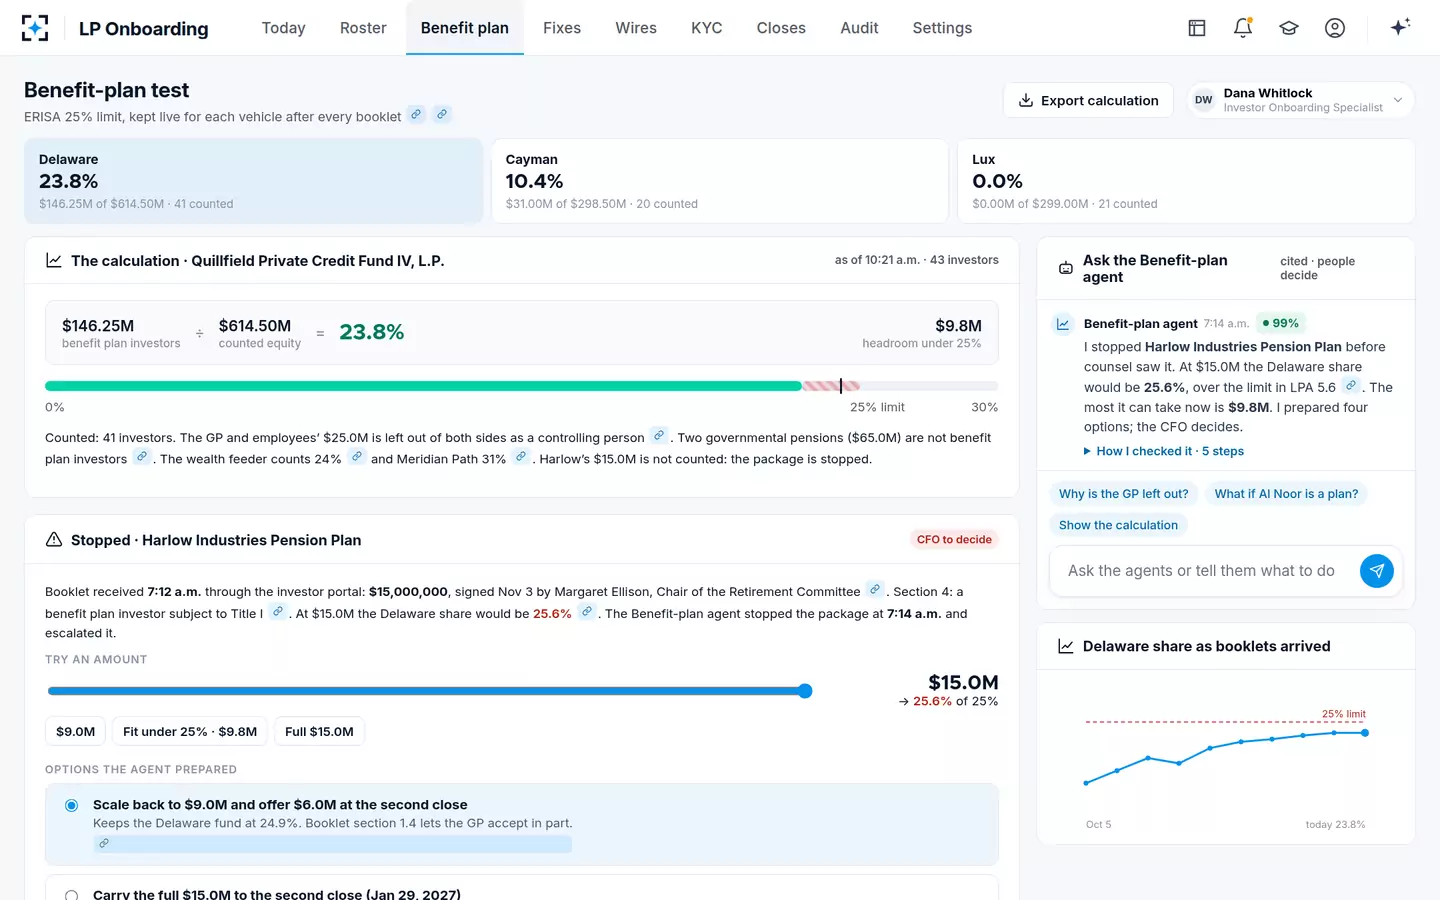This screenshot has height=900, width=1440.
Task: Choose the $9.0M preset amount
Action: 75,731
